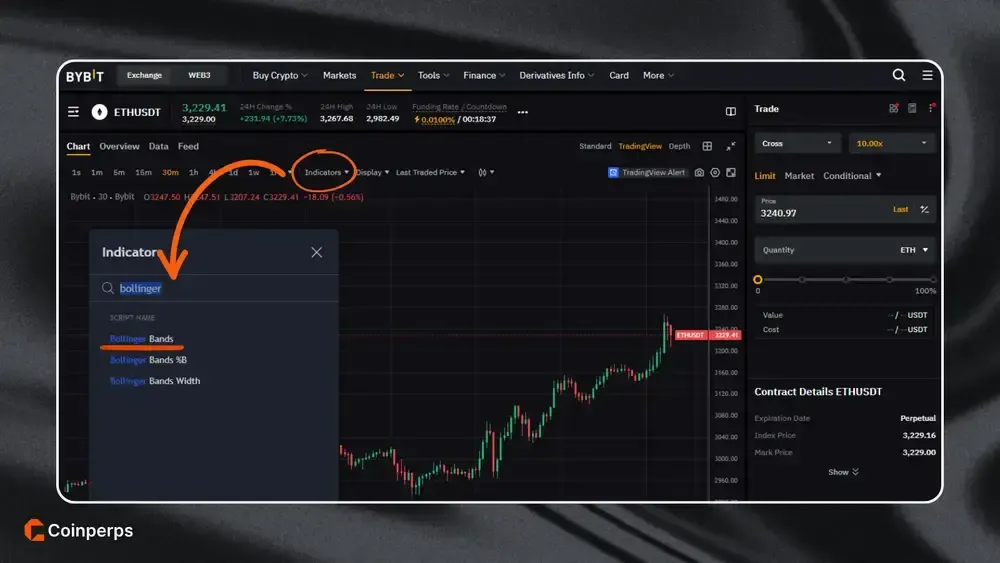
Task: Open the hamburger menu at top right
Action: [927, 75]
